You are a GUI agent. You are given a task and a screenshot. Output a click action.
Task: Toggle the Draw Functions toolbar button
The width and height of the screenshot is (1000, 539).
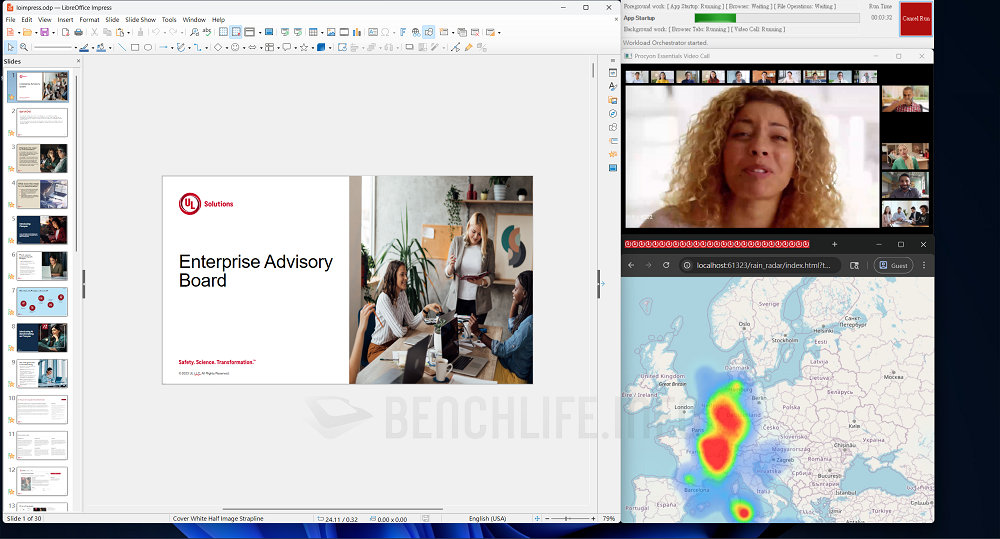tap(429, 32)
